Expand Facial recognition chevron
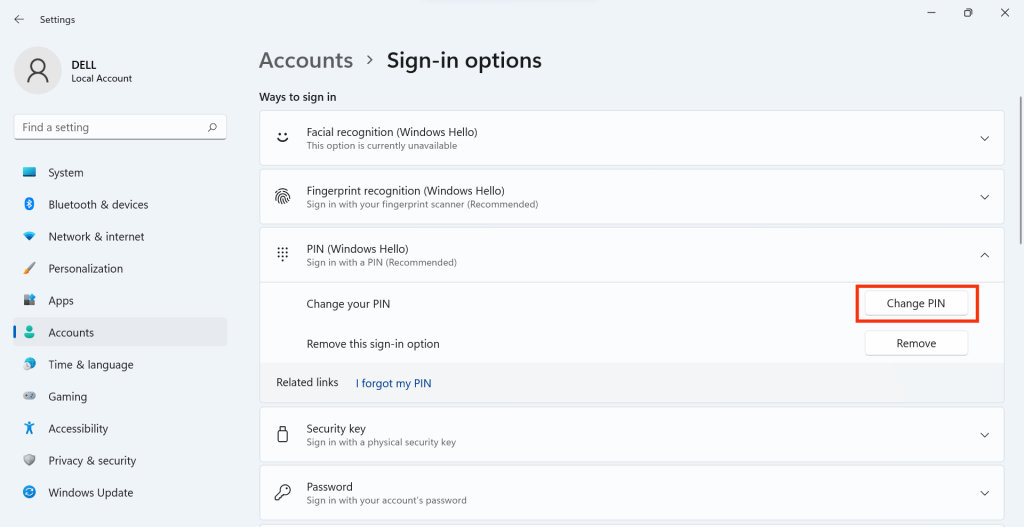Screen dimensions: 1024x527 [x=985, y=138]
